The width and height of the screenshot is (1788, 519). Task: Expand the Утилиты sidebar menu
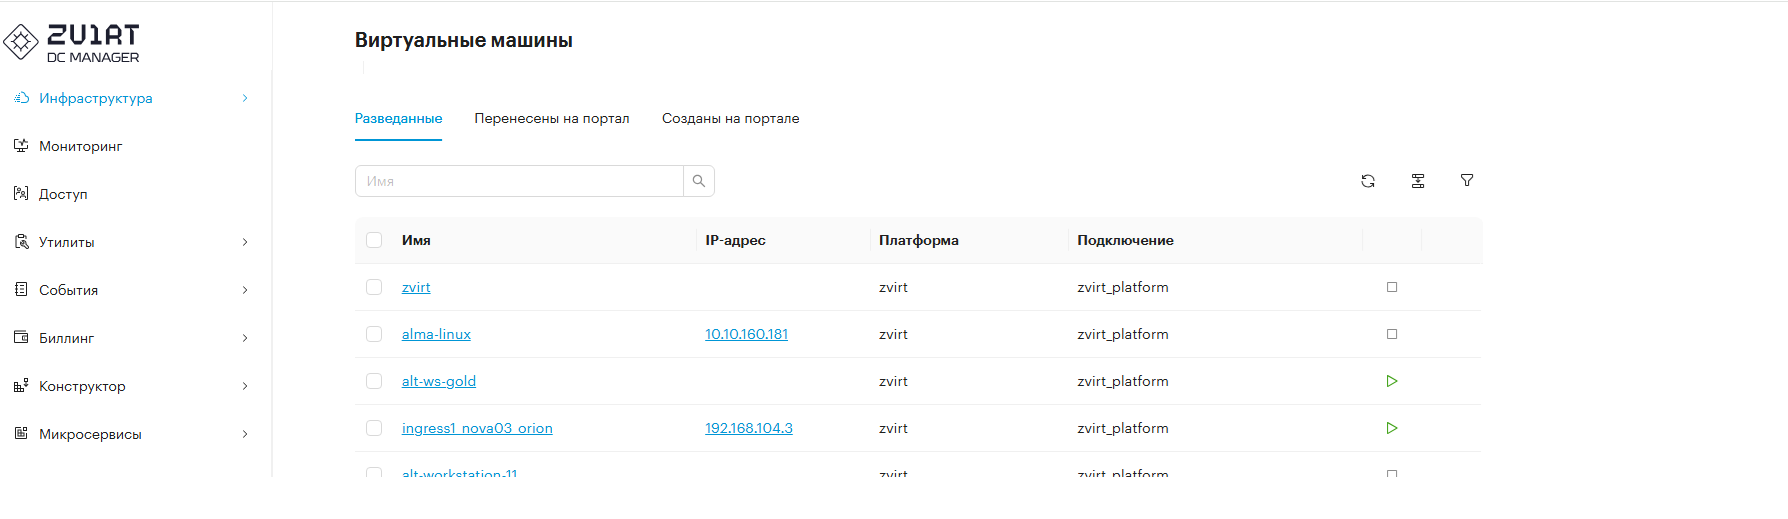coord(67,242)
